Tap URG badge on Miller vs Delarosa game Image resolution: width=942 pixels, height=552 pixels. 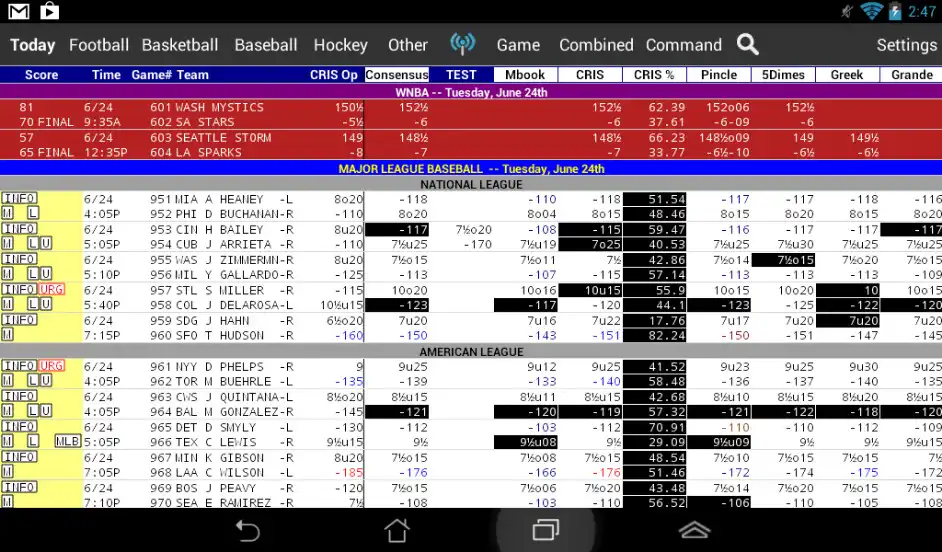click(52, 290)
